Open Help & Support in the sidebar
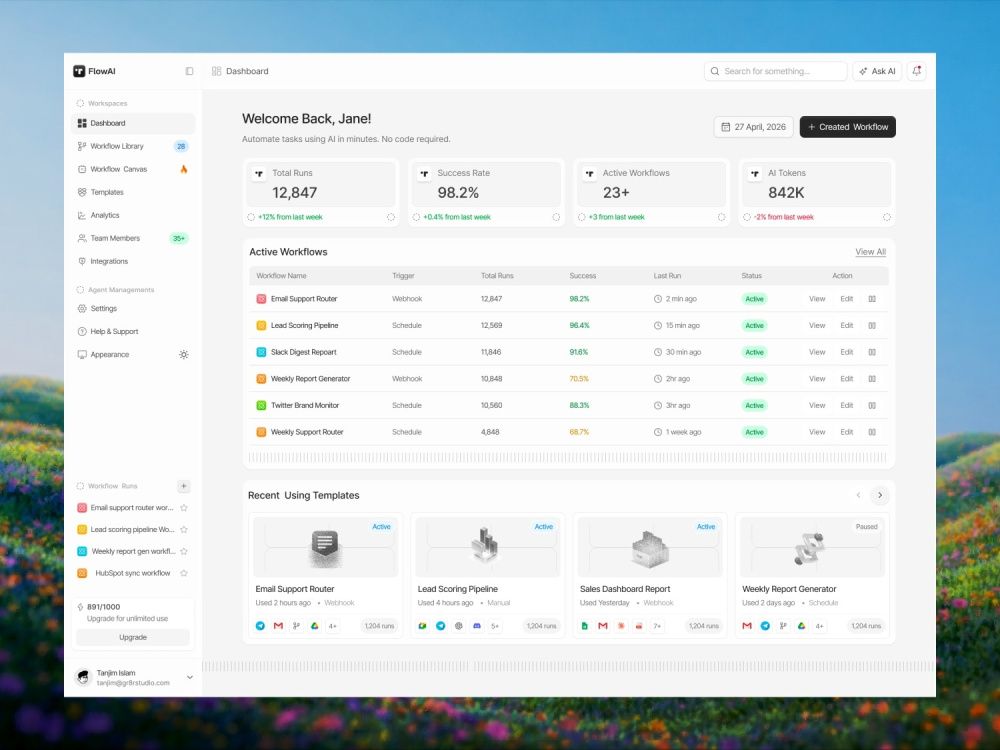 133,331
